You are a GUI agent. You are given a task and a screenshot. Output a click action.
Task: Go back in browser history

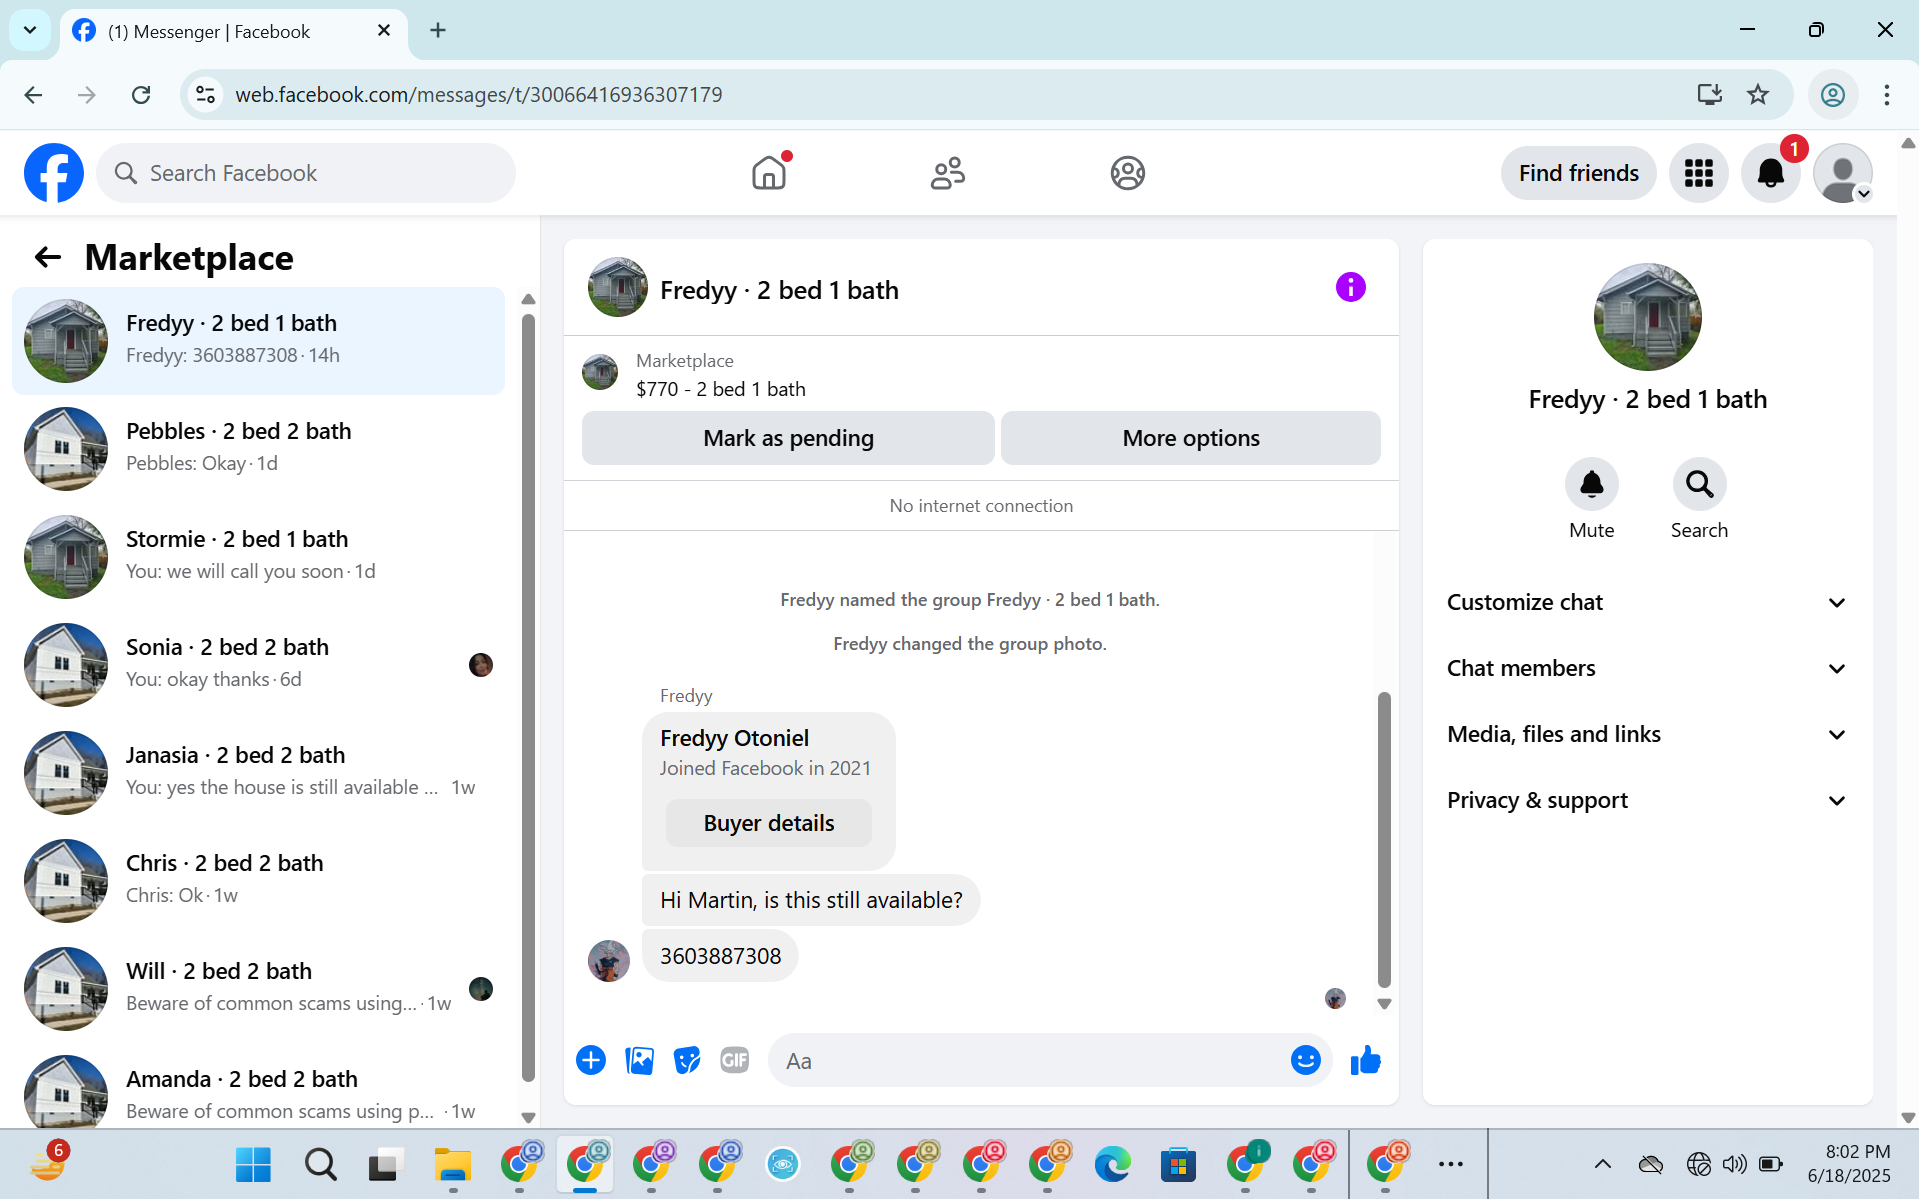33,94
